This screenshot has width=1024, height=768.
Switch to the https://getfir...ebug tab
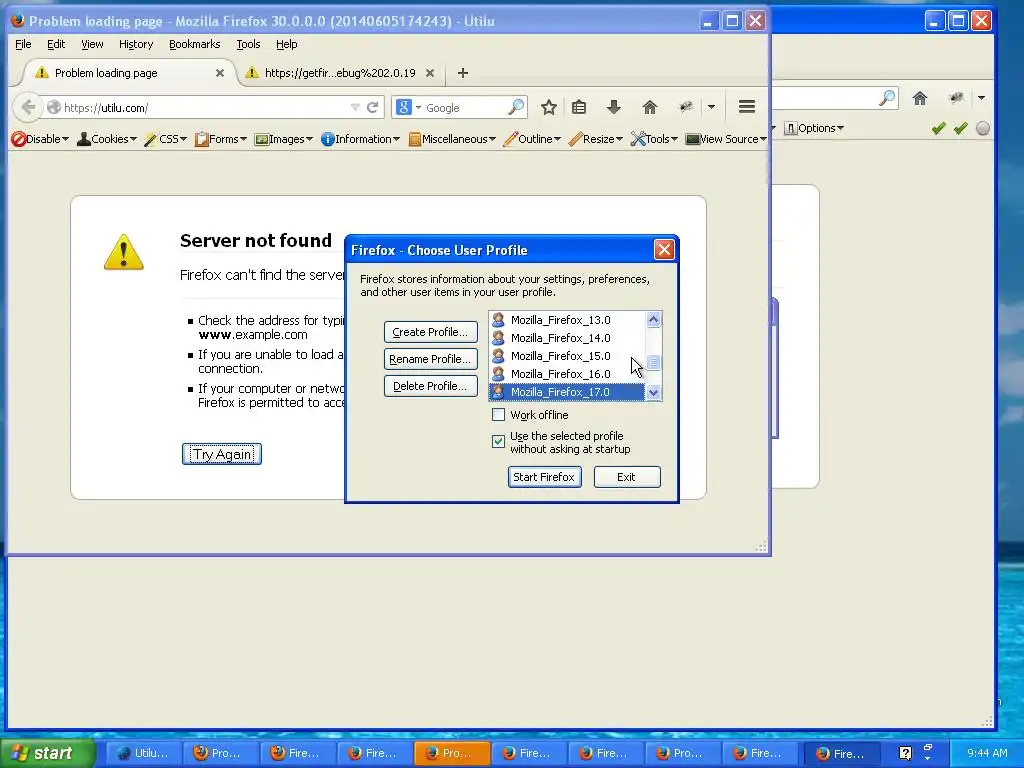pyautogui.click(x=339, y=73)
